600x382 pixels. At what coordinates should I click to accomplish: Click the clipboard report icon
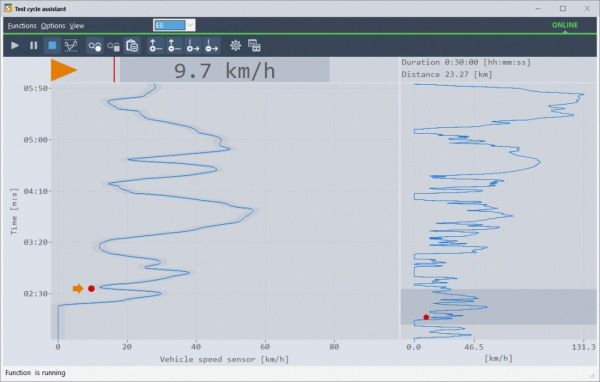132,46
